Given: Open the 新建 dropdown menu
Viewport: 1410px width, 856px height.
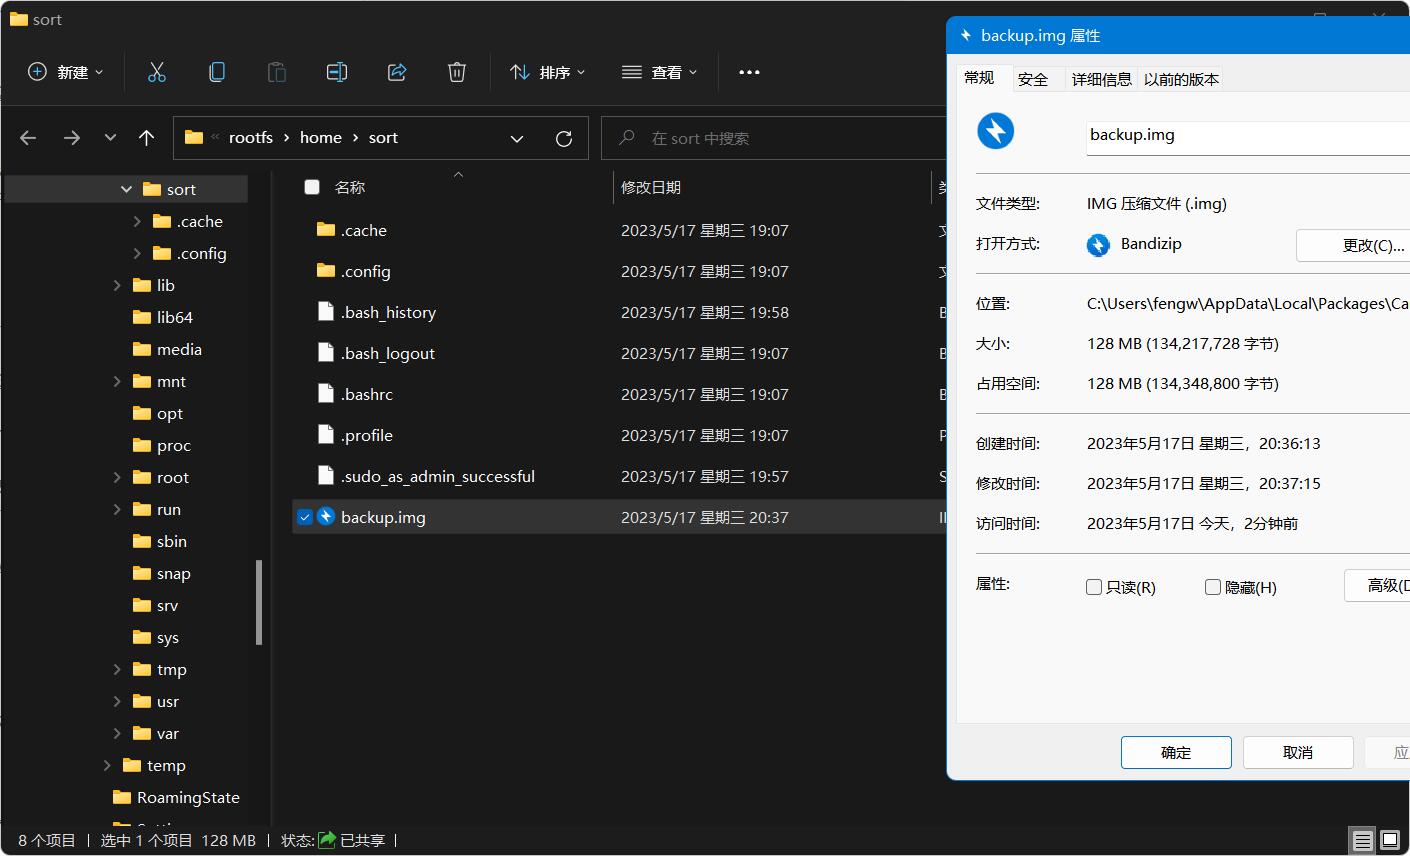Looking at the screenshot, I should 64,71.
